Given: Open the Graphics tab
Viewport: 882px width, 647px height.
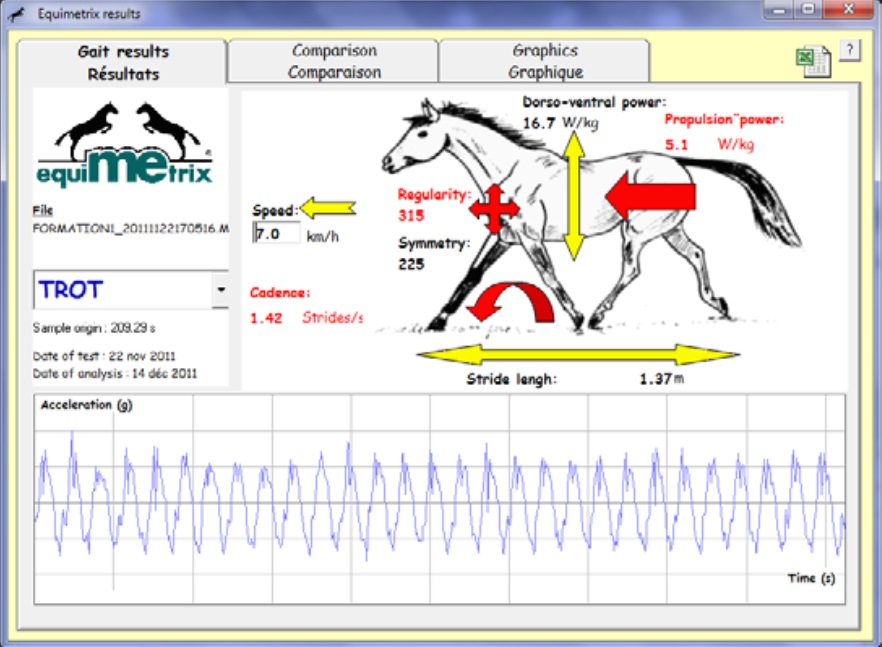Looking at the screenshot, I should point(545,61).
